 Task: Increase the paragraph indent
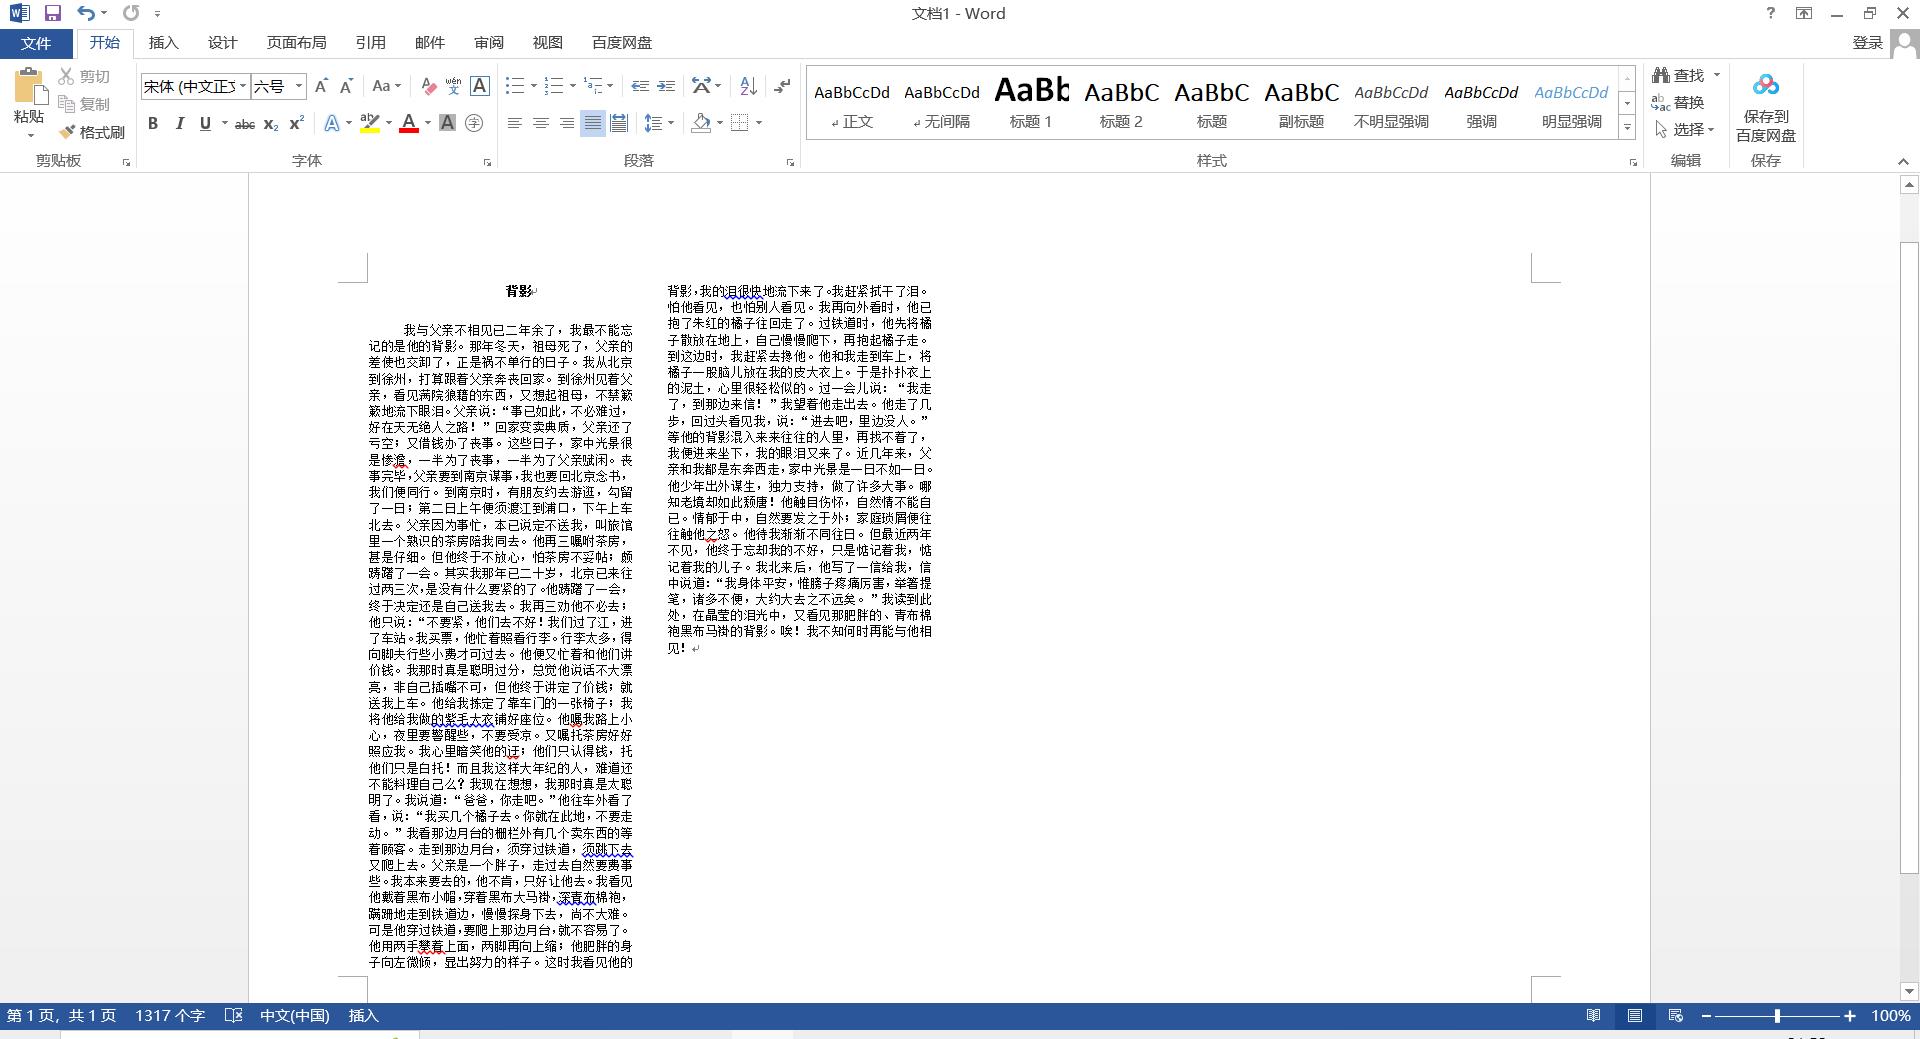tap(666, 86)
